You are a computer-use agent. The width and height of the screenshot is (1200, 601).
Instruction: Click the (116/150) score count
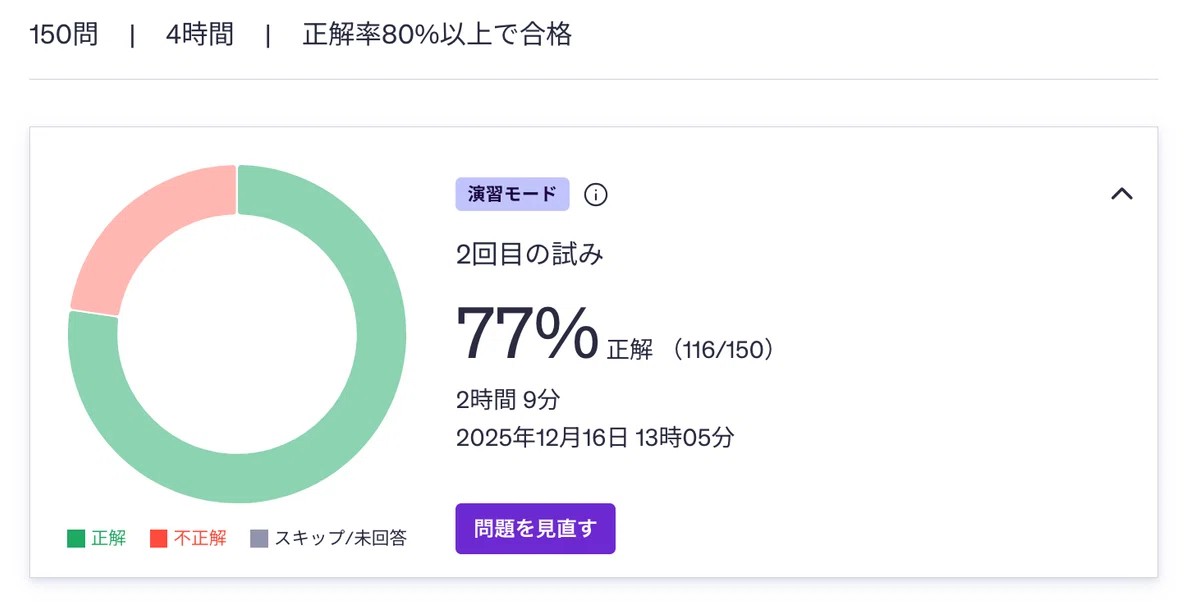tap(723, 350)
